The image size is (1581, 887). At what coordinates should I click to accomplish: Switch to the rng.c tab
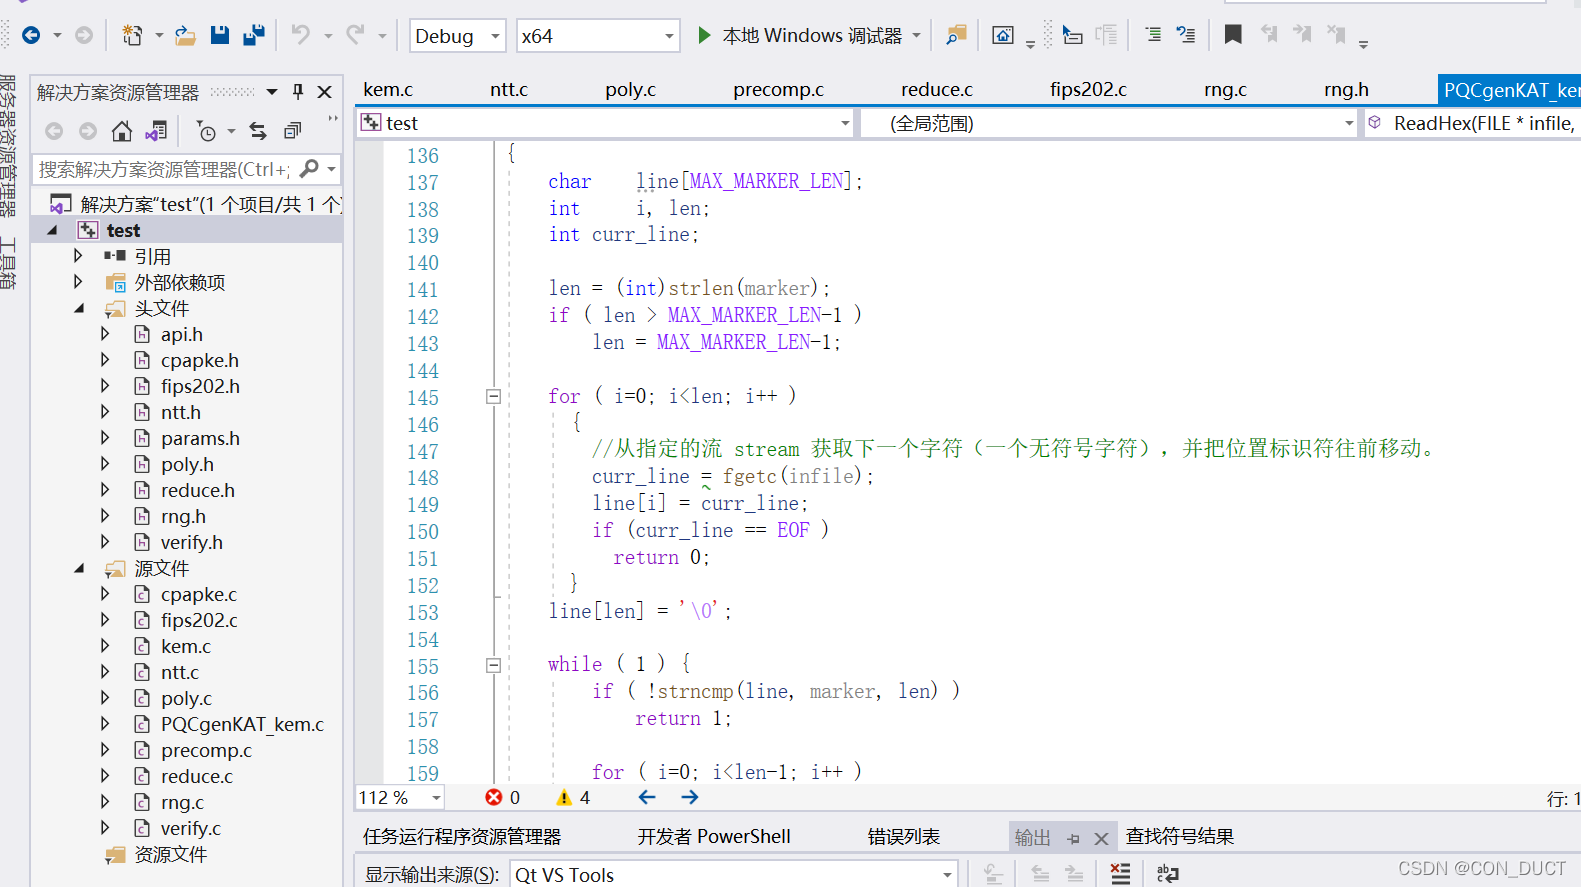coord(1225,90)
